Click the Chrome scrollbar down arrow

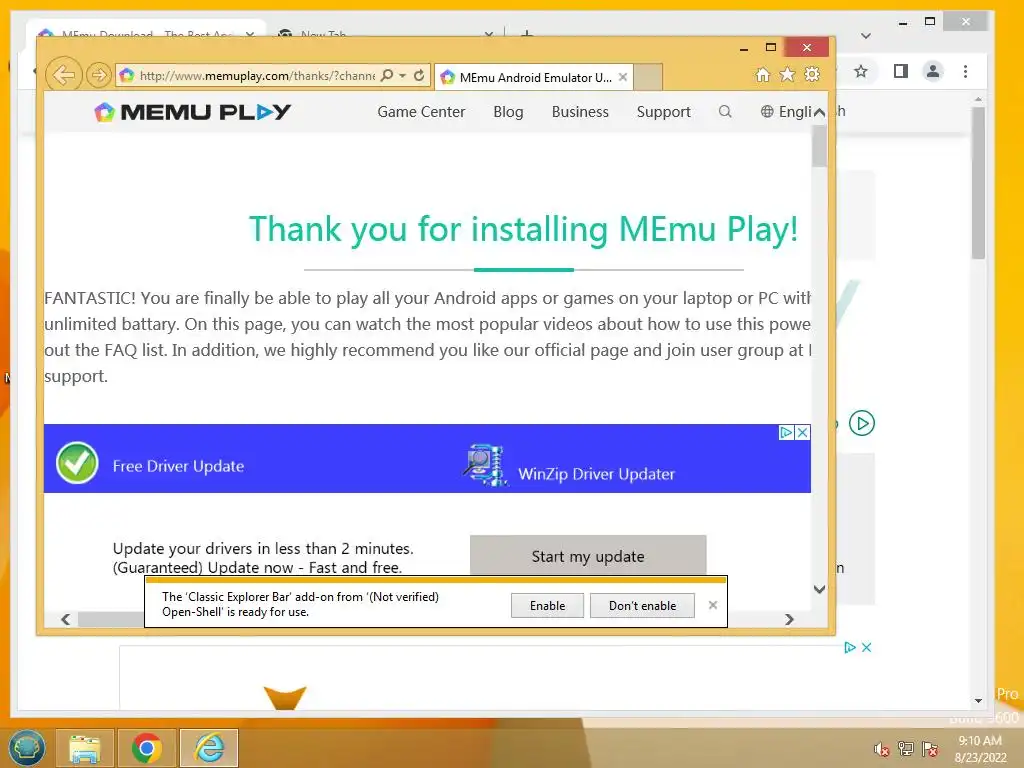tap(978, 701)
